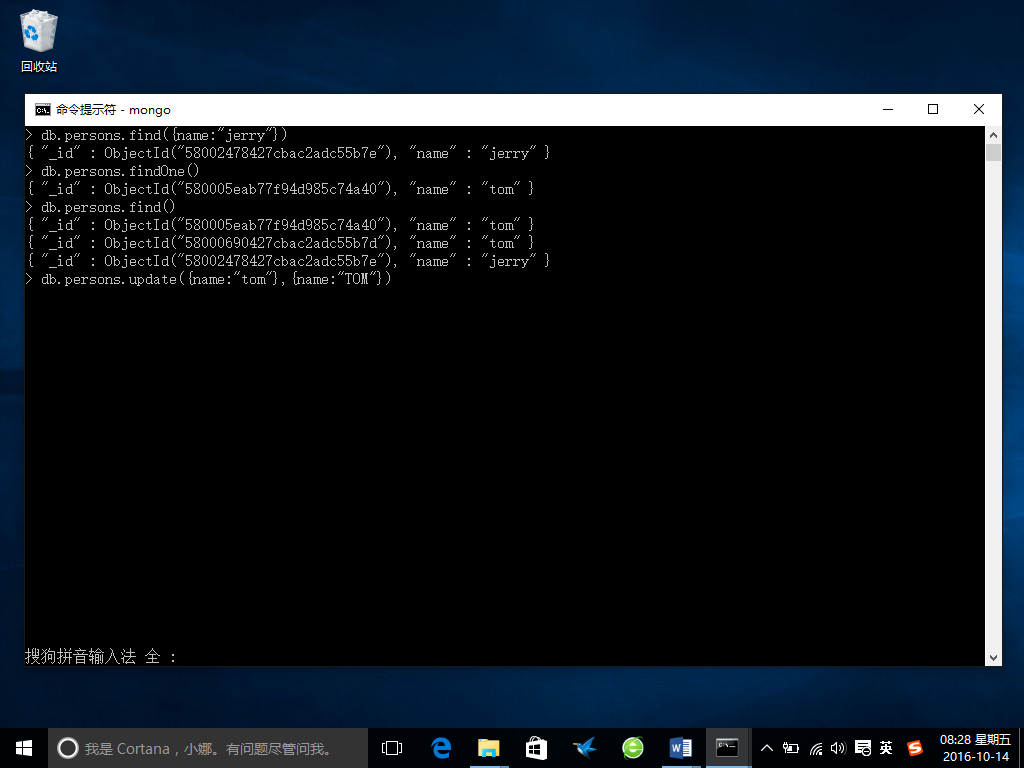Minimize the mongo command prompt window
Screen dimensions: 1024x768
tap(888, 110)
